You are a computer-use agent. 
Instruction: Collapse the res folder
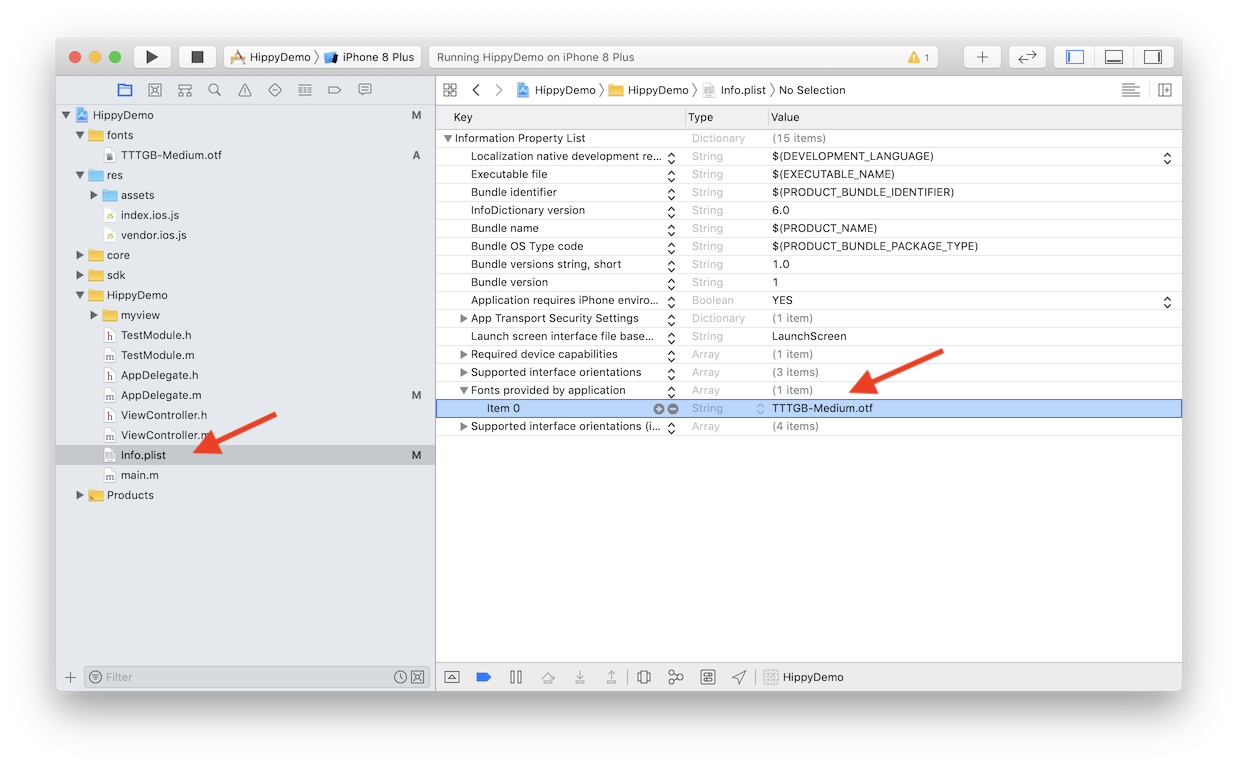[x=80, y=175]
